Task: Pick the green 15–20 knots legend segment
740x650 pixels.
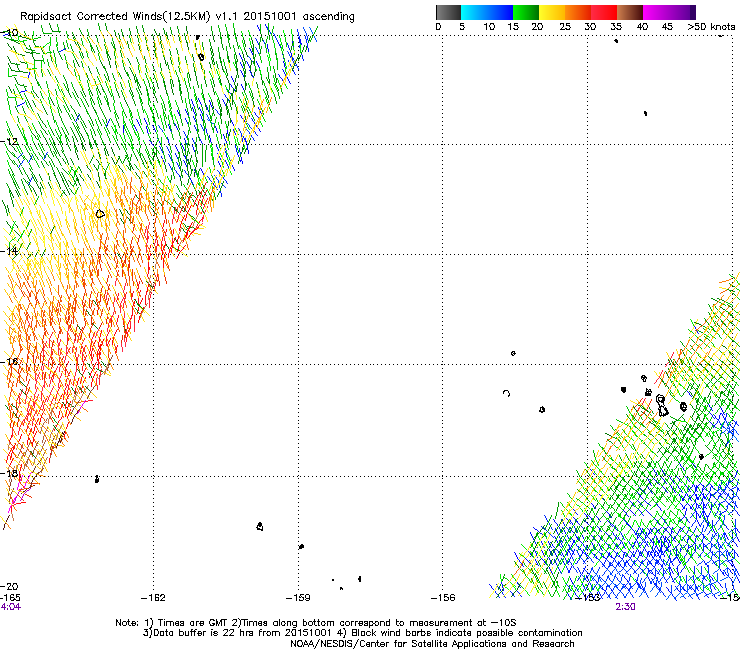Action: point(526,12)
